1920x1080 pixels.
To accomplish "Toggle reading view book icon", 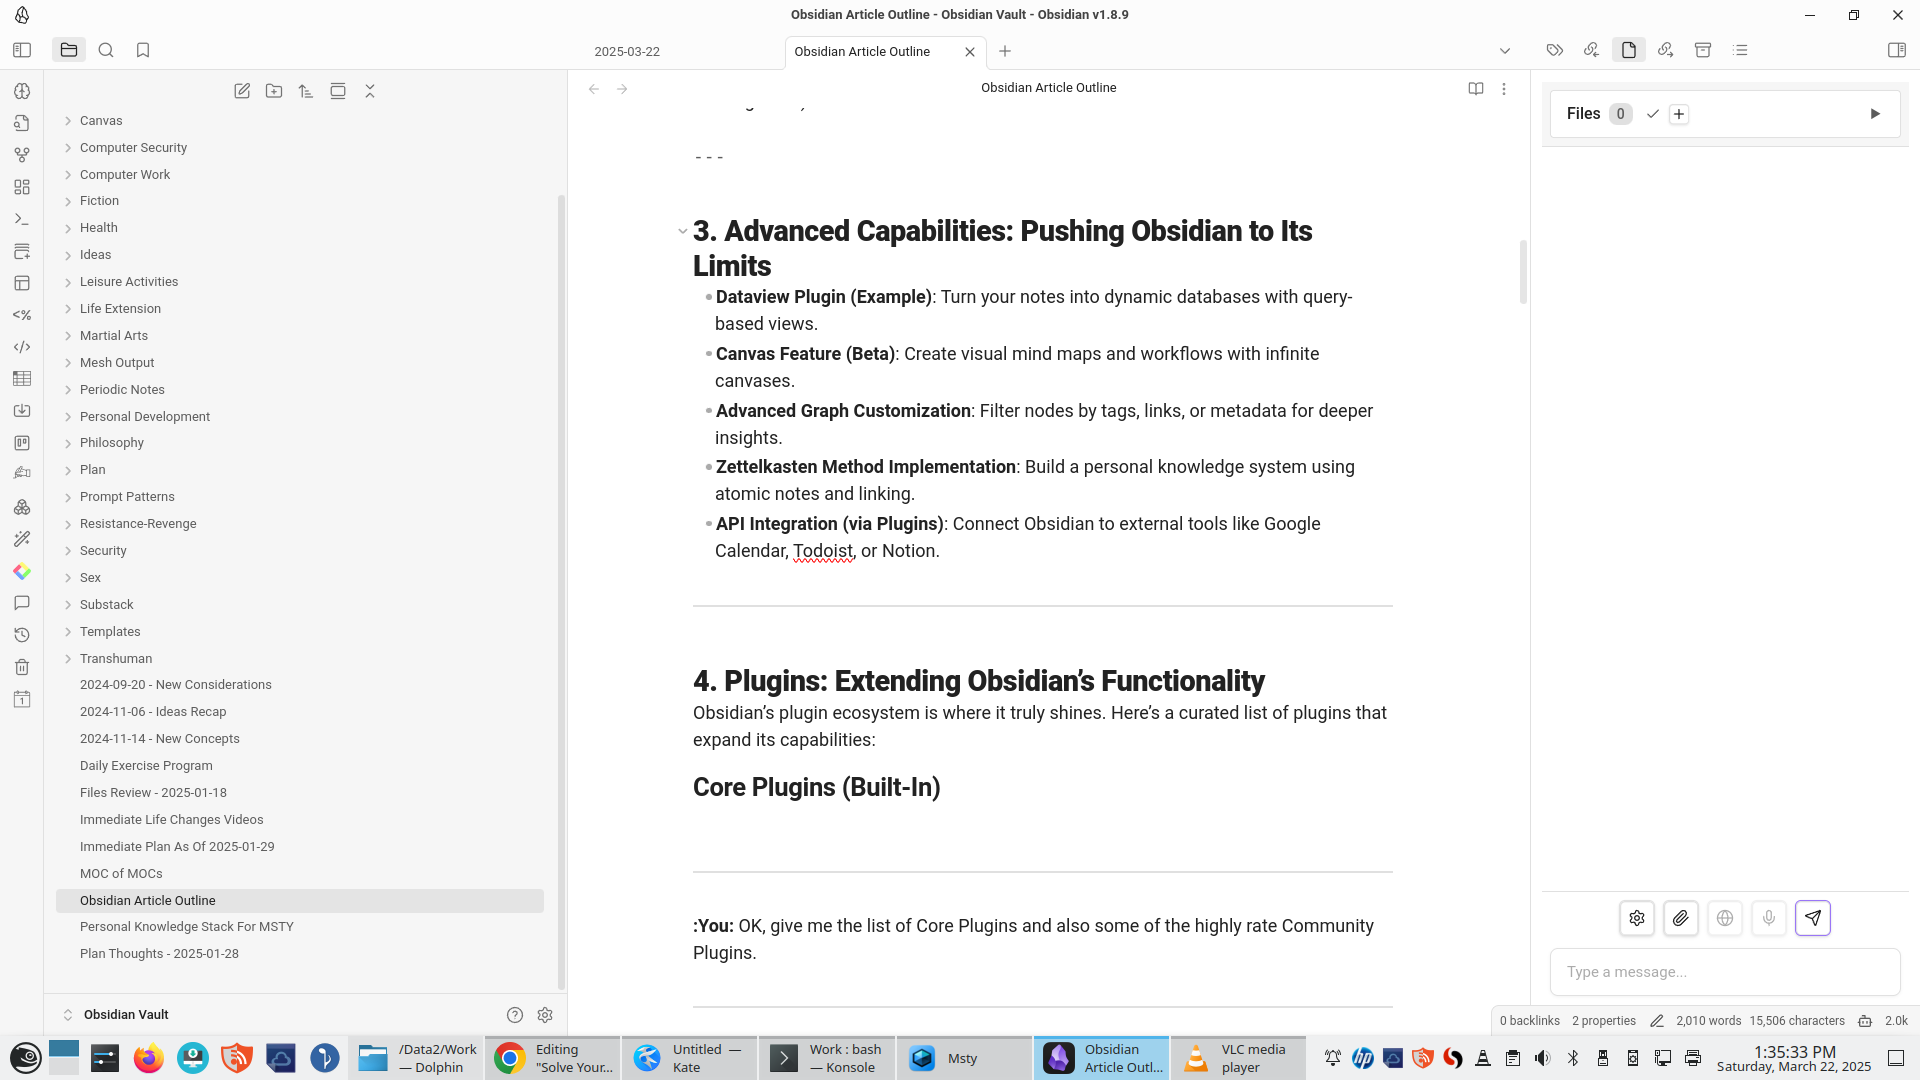I will pos(1475,89).
